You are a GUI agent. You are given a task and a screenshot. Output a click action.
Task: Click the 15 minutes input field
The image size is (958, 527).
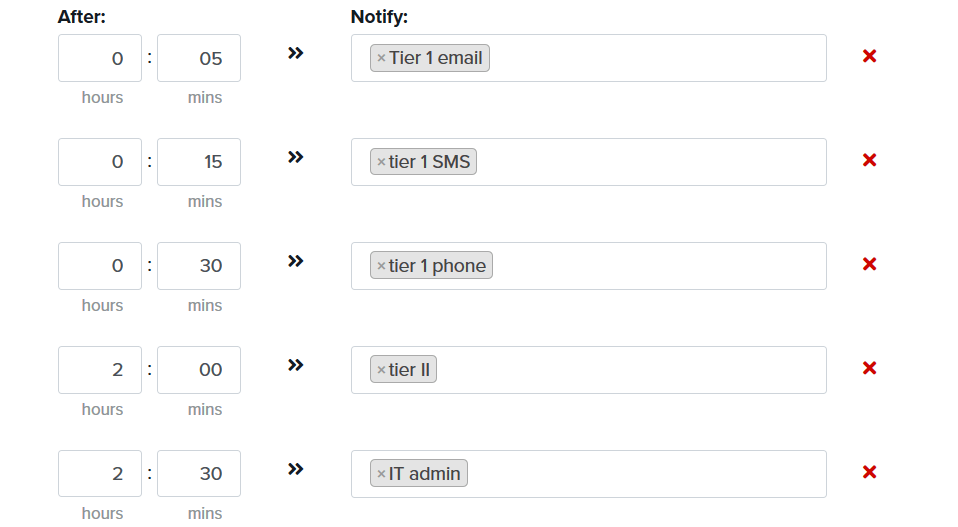point(199,162)
